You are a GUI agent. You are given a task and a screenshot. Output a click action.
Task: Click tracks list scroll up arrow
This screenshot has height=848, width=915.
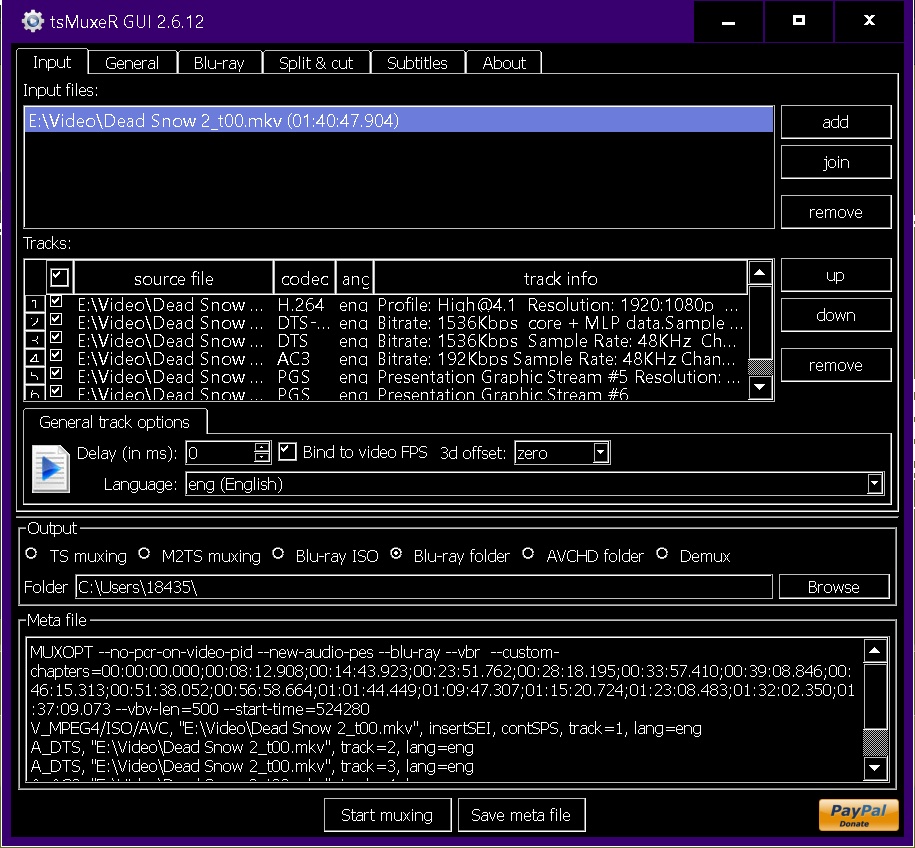(760, 273)
